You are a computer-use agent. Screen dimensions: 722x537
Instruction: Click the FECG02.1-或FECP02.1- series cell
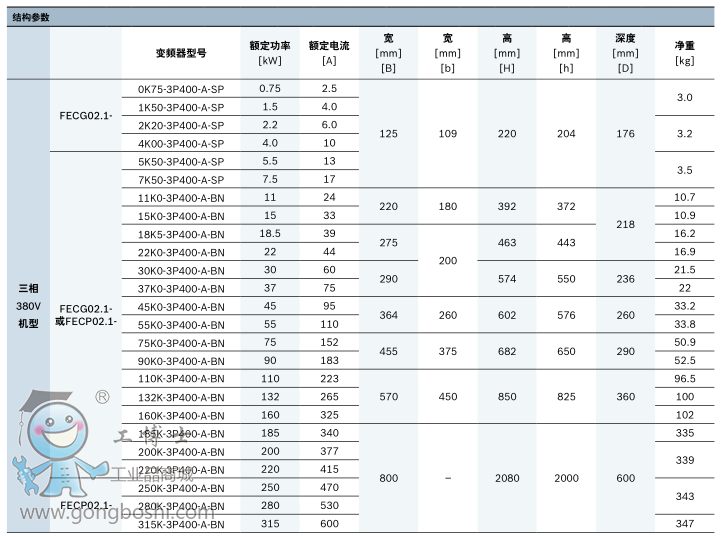point(85,315)
